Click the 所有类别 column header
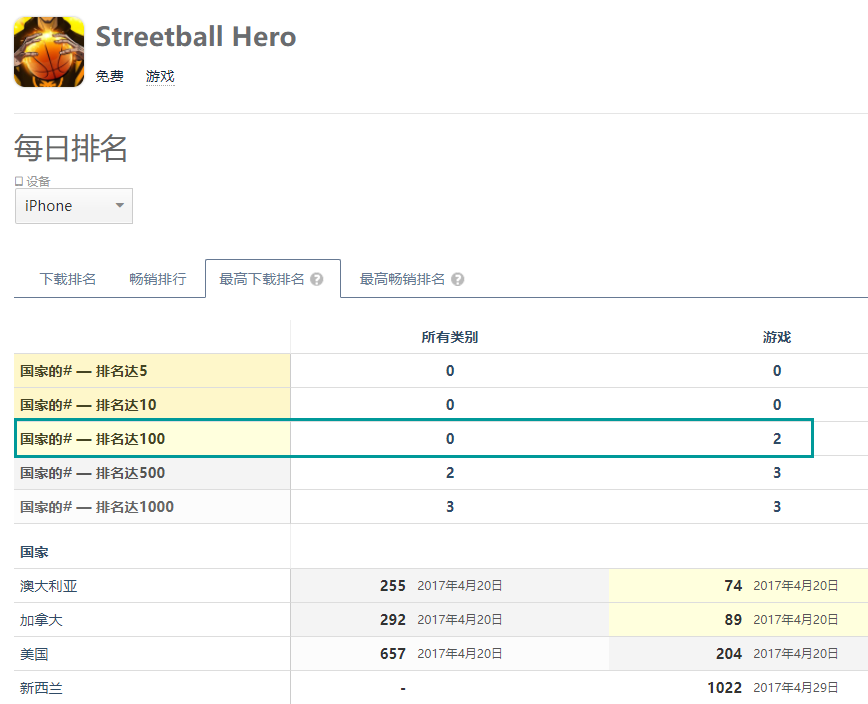The width and height of the screenshot is (868, 704). pos(450,337)
